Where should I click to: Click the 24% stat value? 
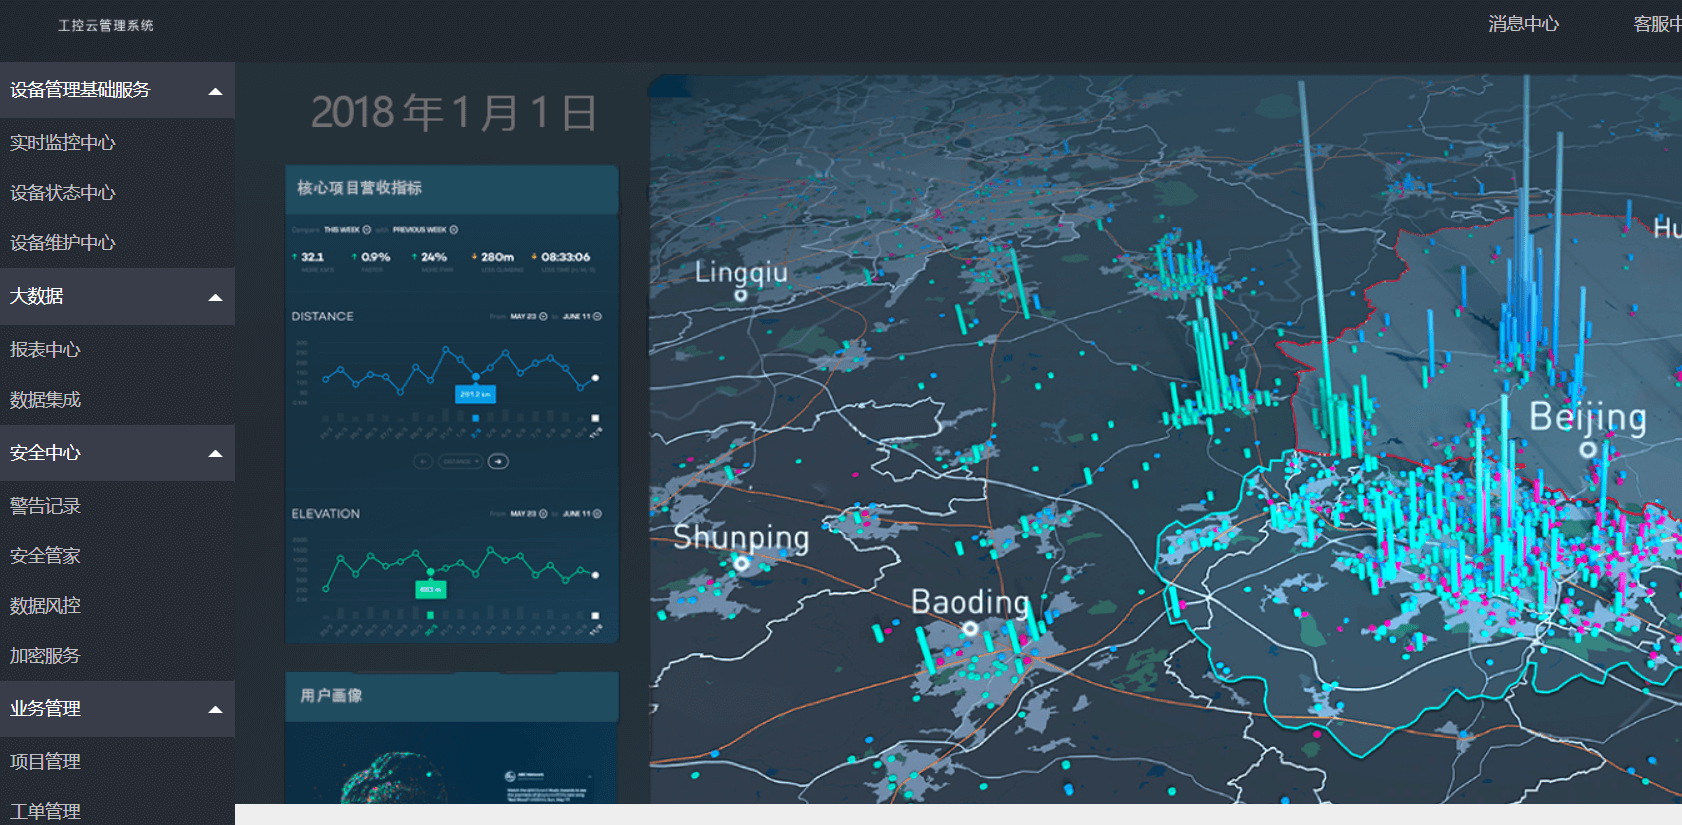(x=434, y=257)
